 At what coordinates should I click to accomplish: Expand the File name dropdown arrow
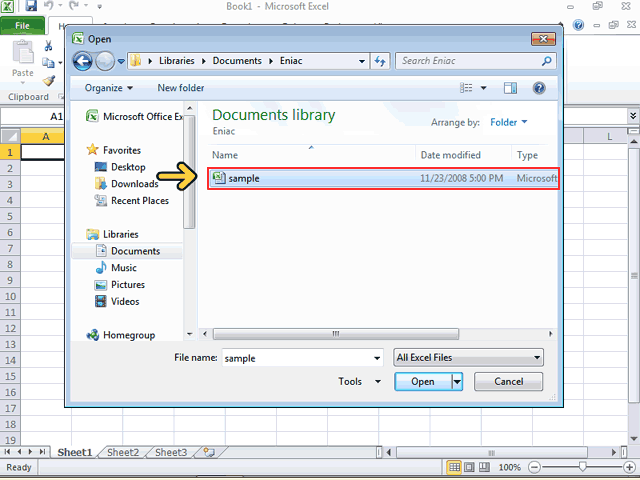tap(377, 358)
